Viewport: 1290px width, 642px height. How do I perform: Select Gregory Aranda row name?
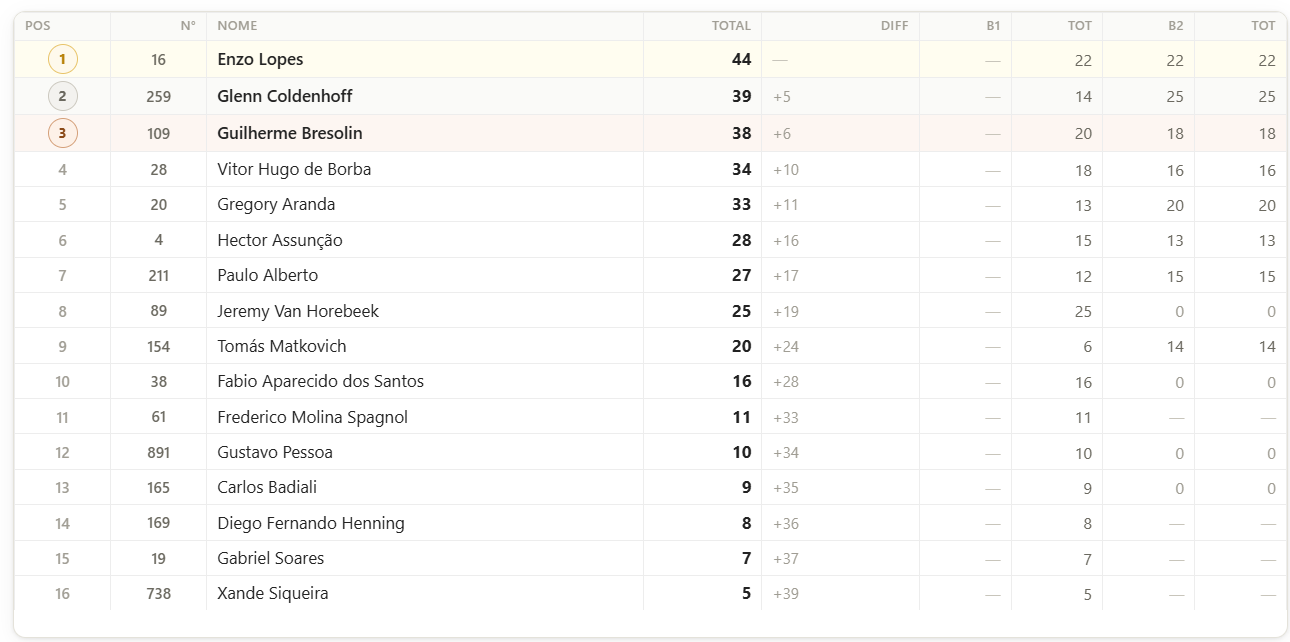point(276,205)
